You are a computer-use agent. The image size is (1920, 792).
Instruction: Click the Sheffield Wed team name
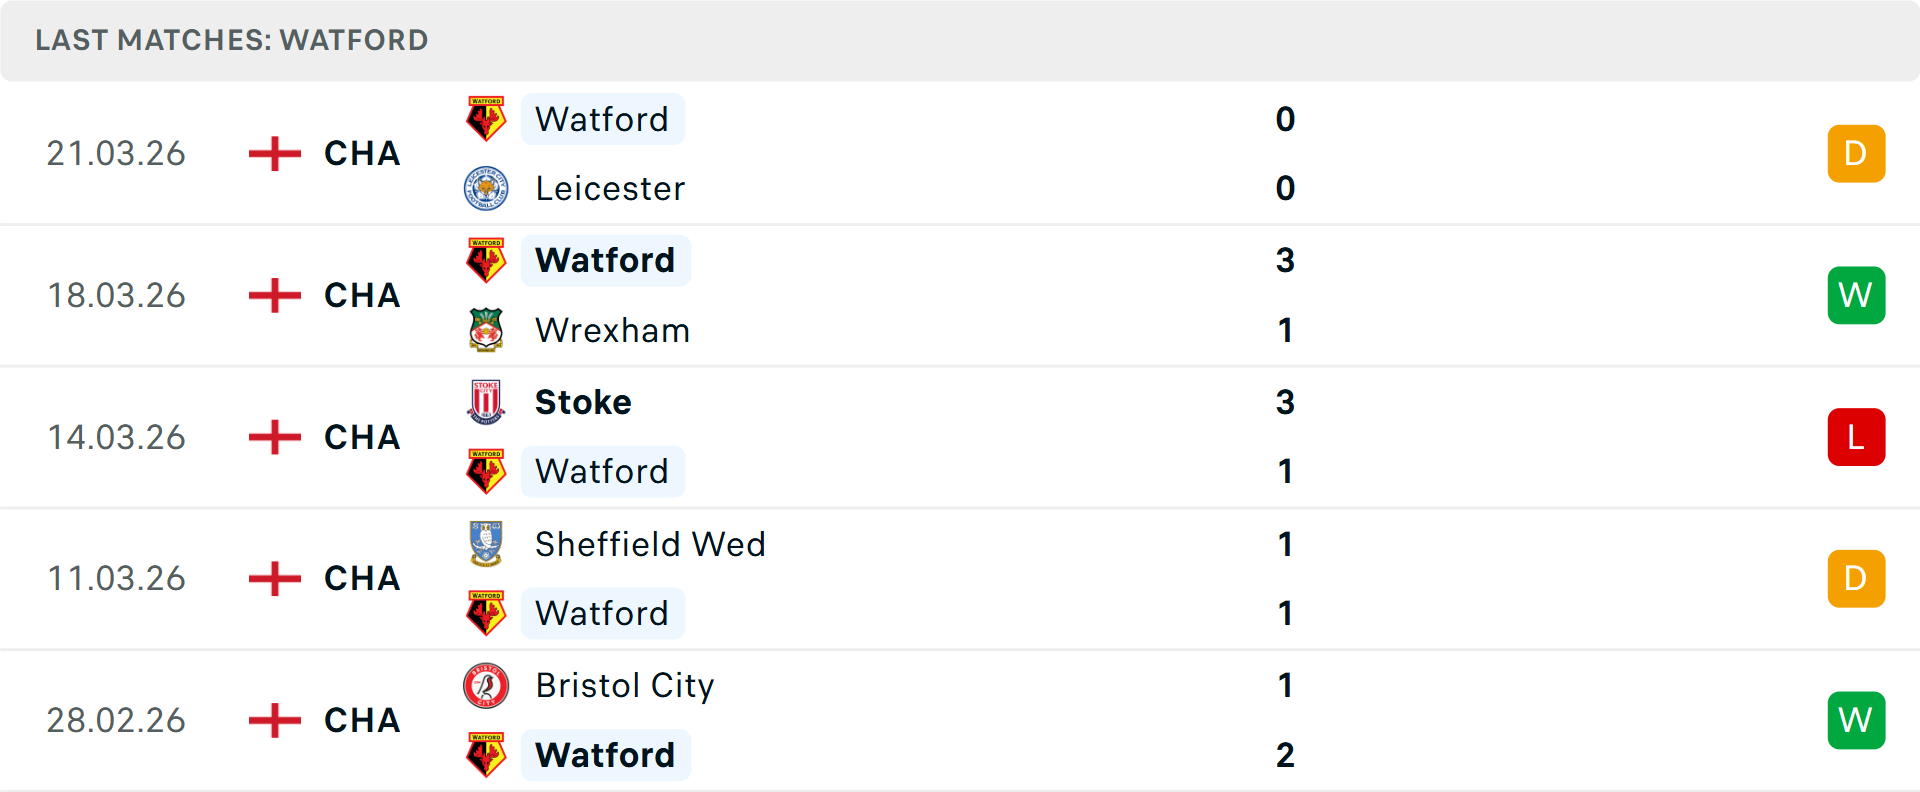click(649, 545)
